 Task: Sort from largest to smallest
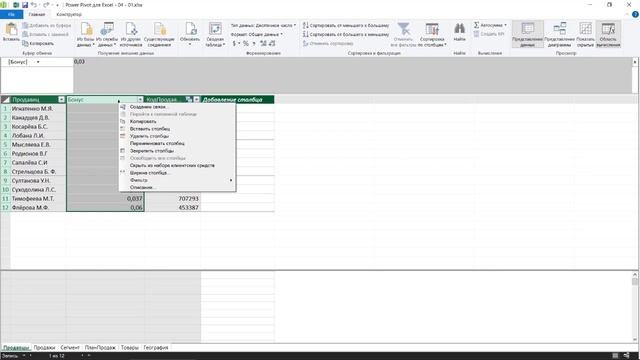346,34
